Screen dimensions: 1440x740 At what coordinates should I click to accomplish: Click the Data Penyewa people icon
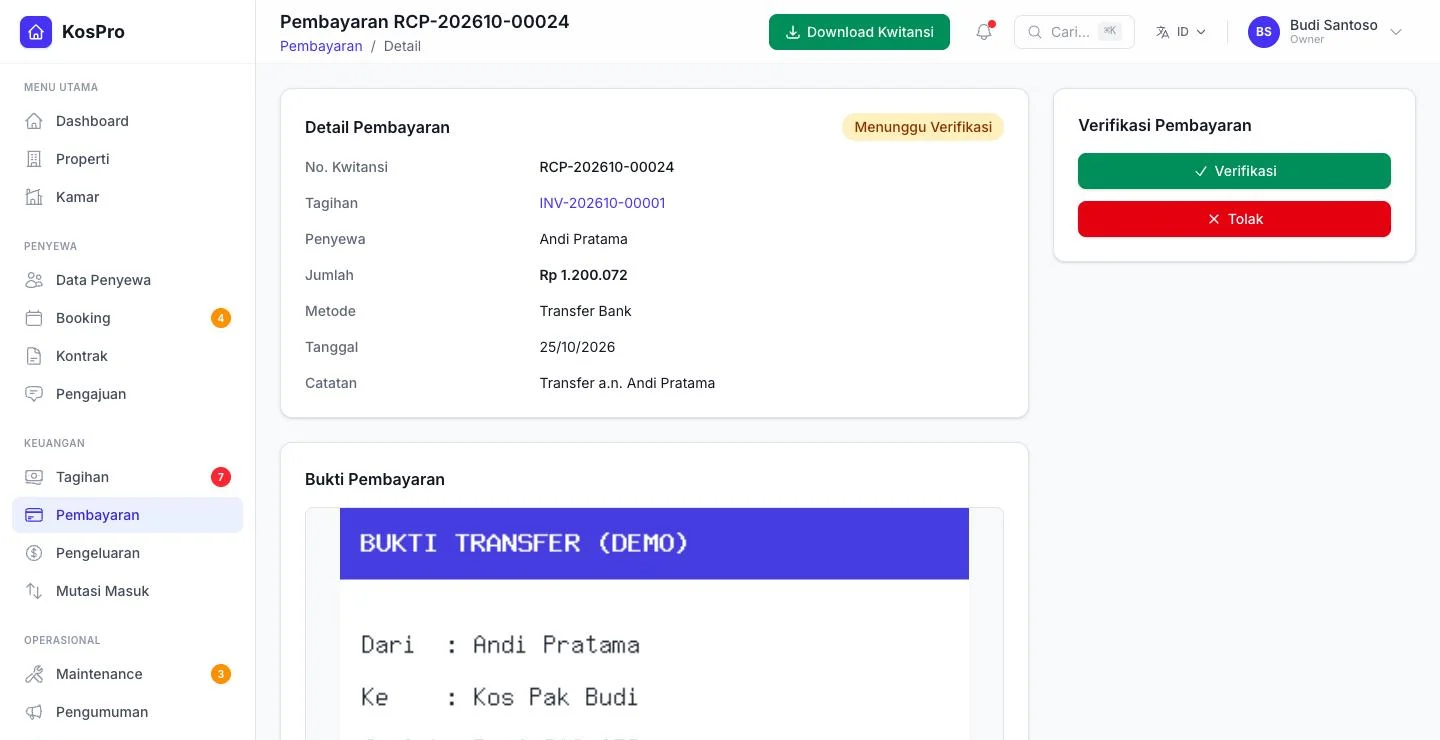34,280
